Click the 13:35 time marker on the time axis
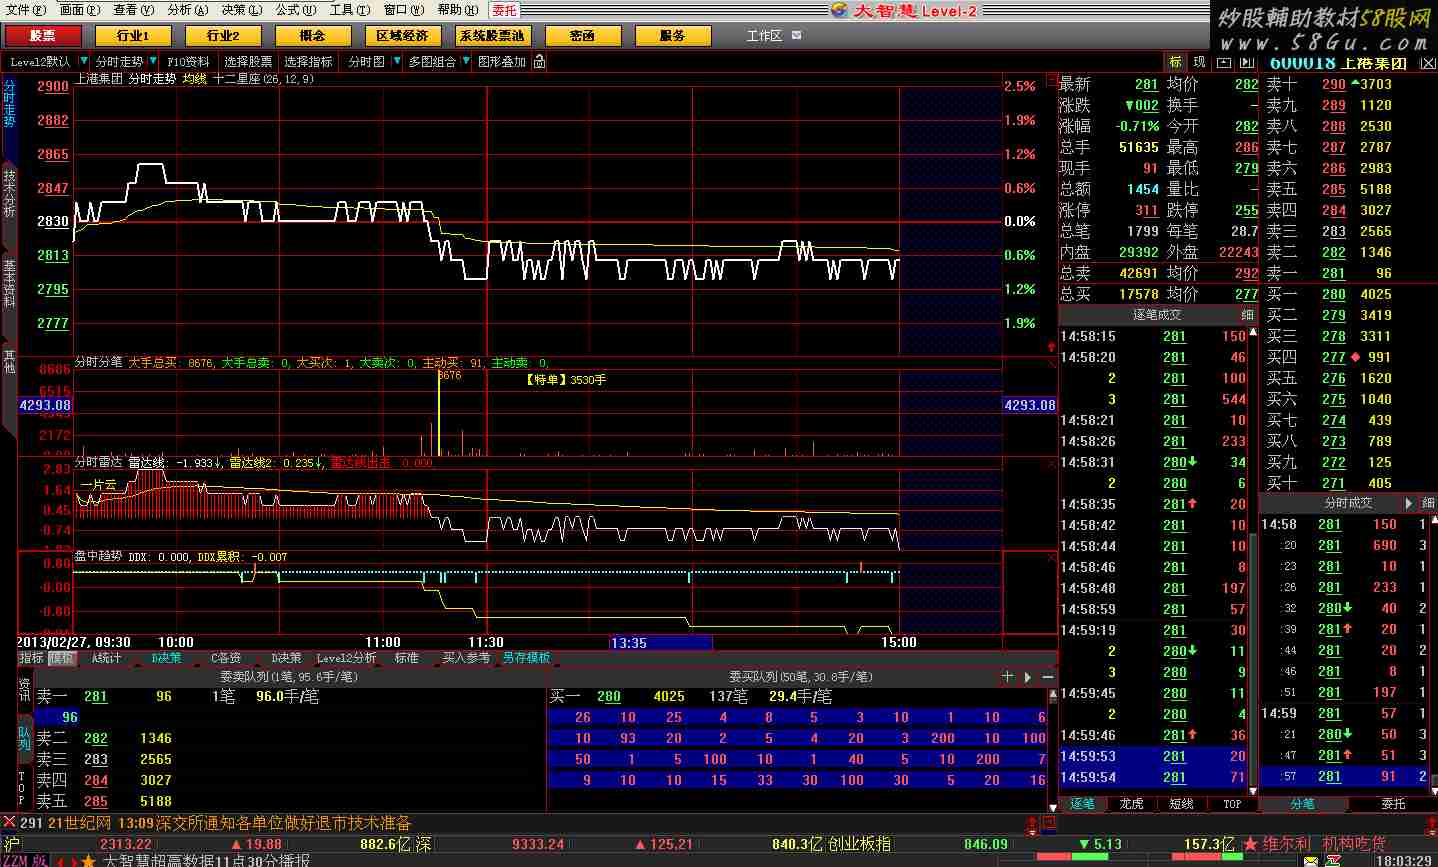 tap(661, 642)
